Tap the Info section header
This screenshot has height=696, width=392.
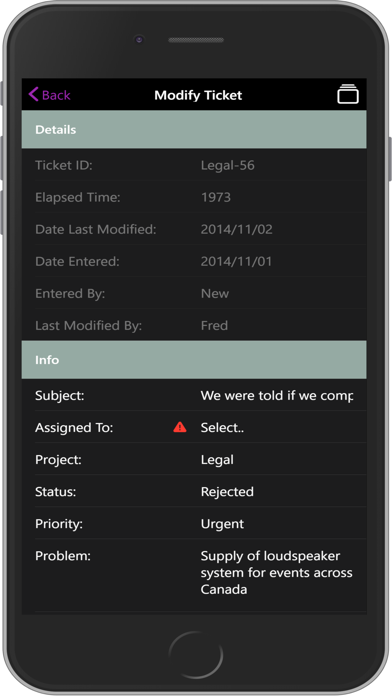(x=194, y=360)
